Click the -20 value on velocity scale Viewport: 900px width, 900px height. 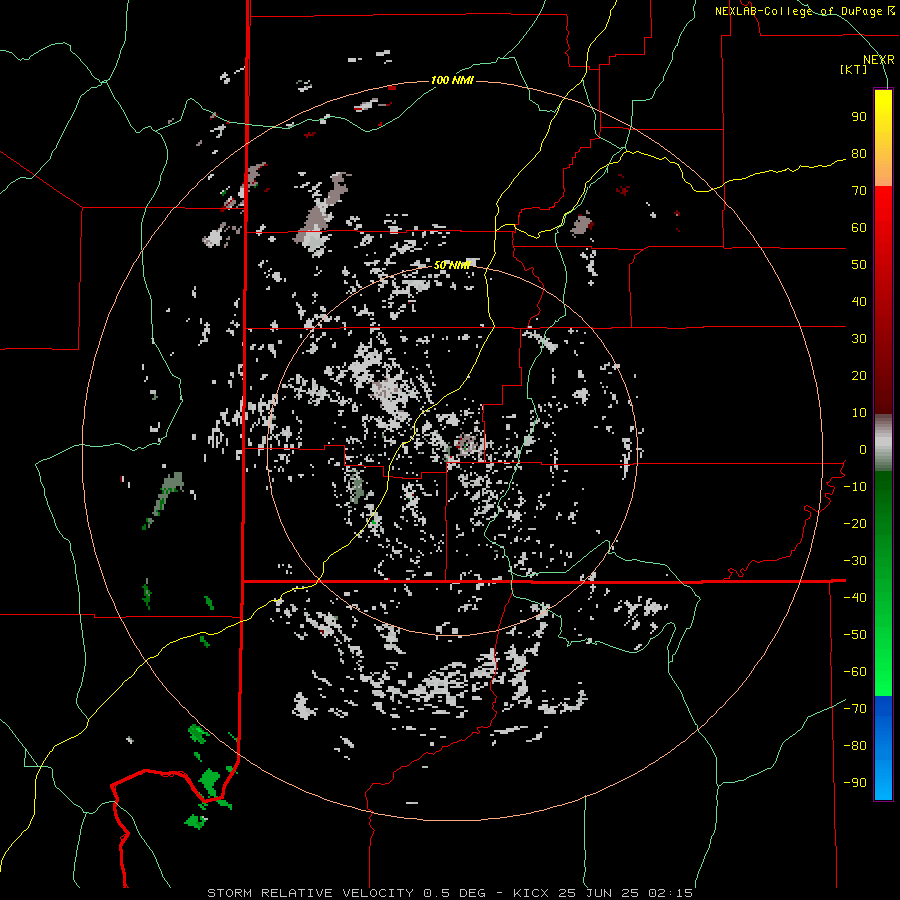pos(855,524)
